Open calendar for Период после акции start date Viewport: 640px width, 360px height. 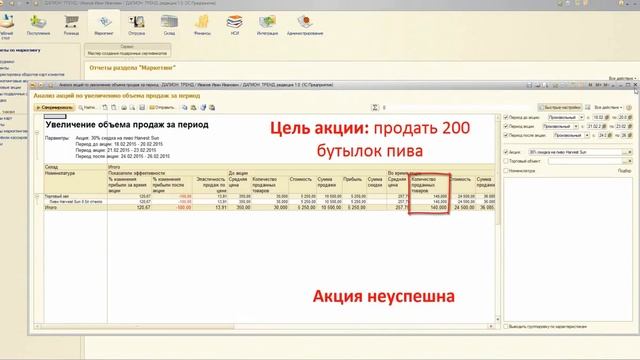point(611,135)
